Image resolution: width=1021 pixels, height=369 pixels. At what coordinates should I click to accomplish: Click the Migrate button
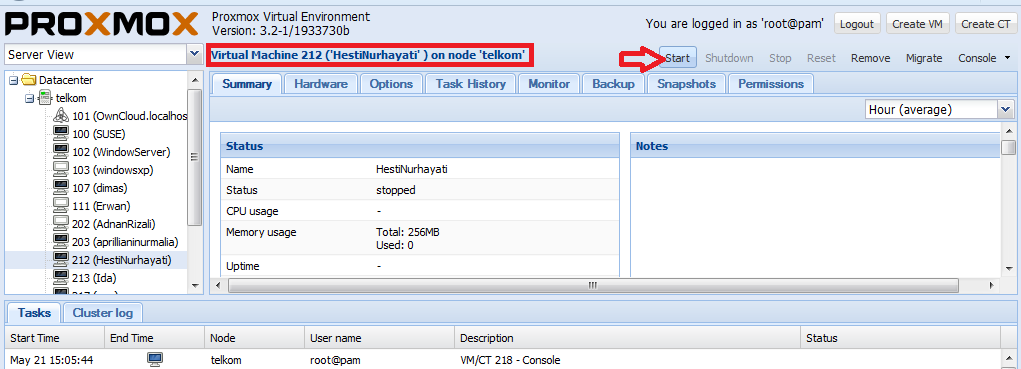[924, 58]
